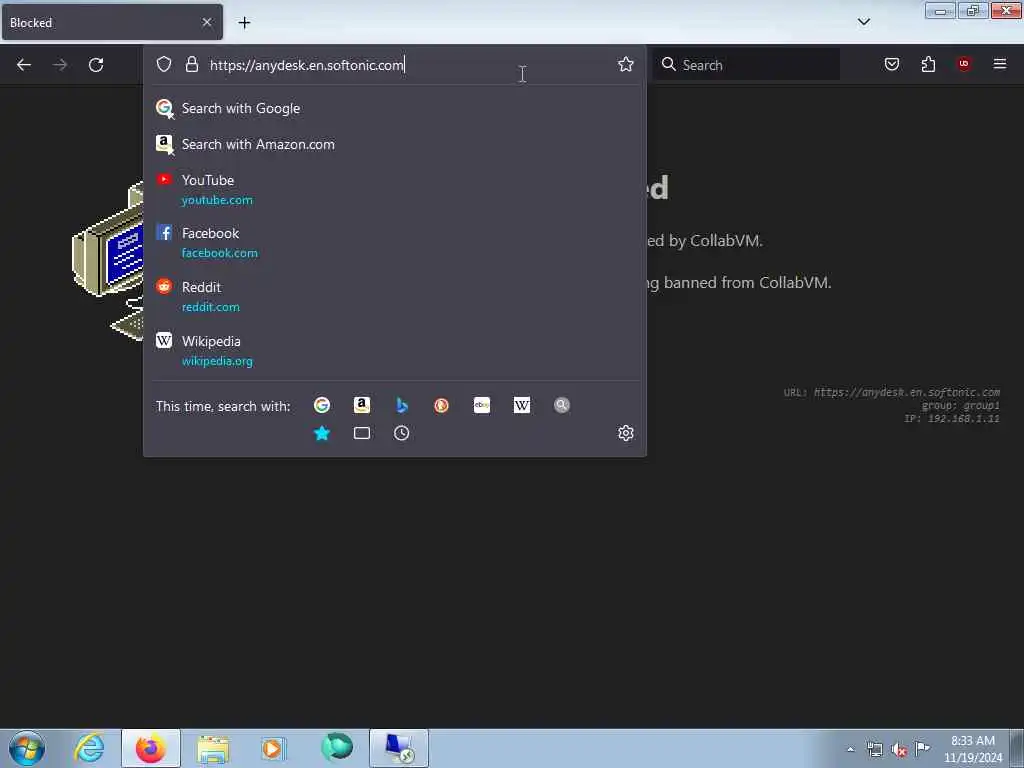Open the clock showing 8:33 AM
The image size is (1024, 768).
(x=972, y=748)
